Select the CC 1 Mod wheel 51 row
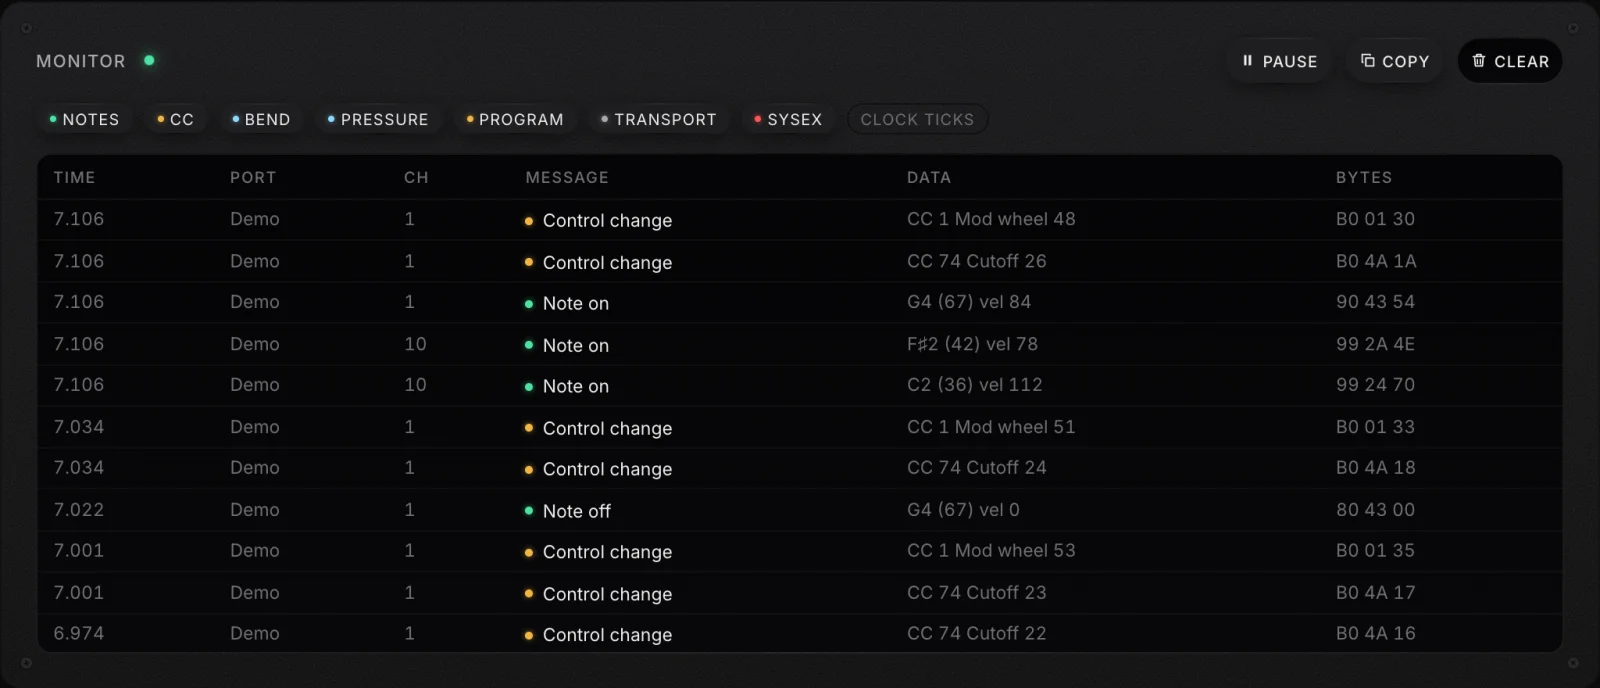This screenshot has width=1600, height=688. [x=800, y=427]
